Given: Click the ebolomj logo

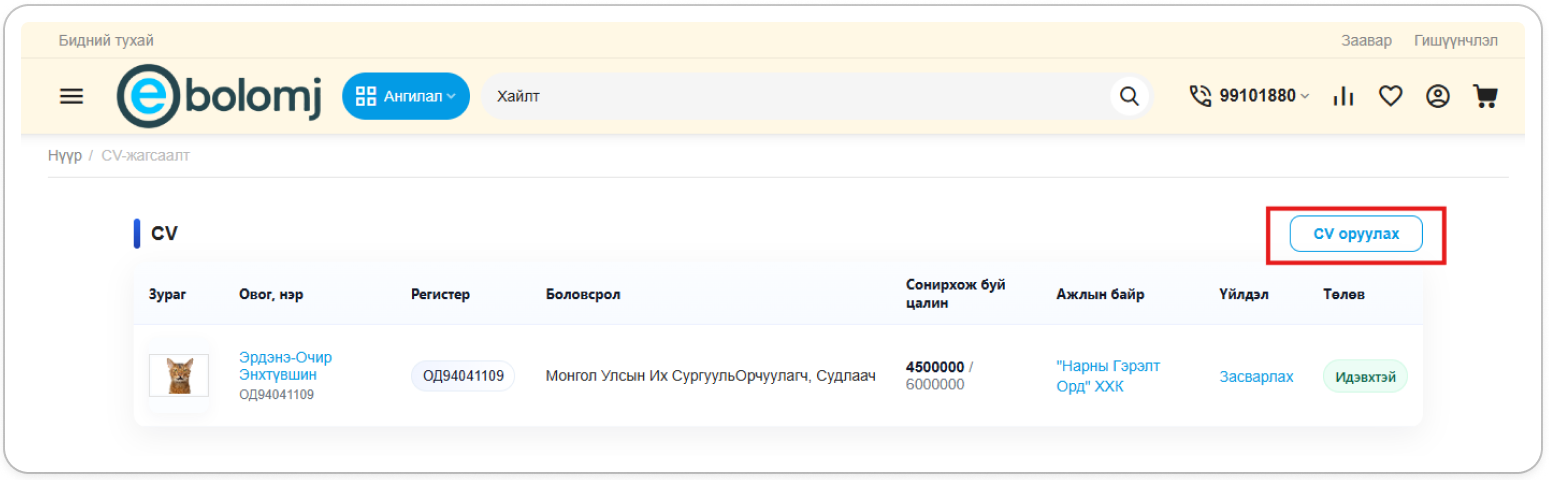Looking at the screenshot, I should point(219,96).
